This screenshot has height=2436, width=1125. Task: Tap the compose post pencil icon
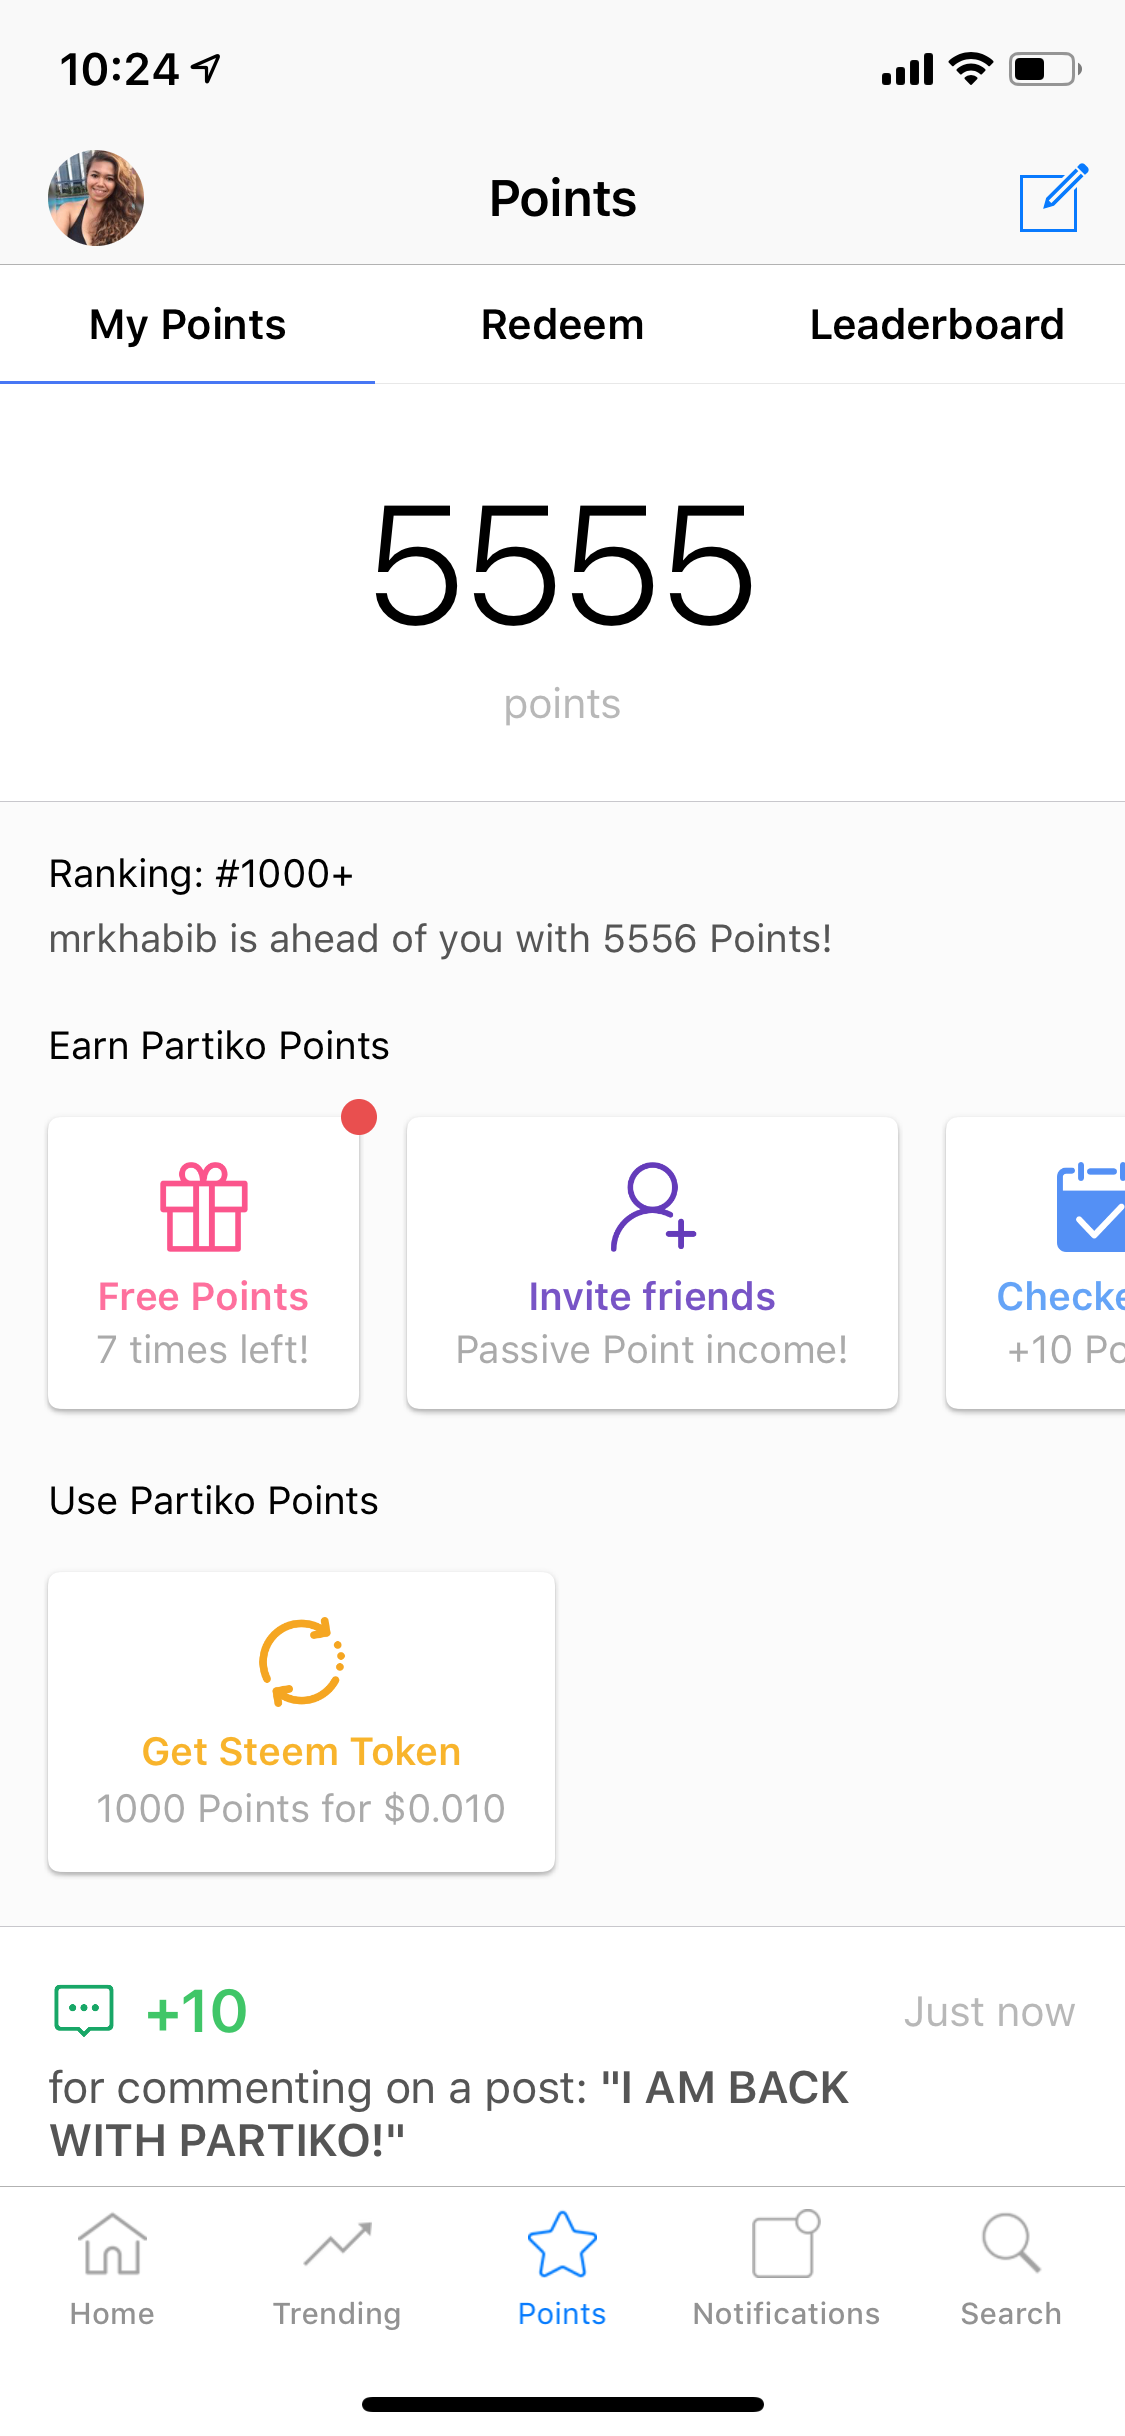1053,198
